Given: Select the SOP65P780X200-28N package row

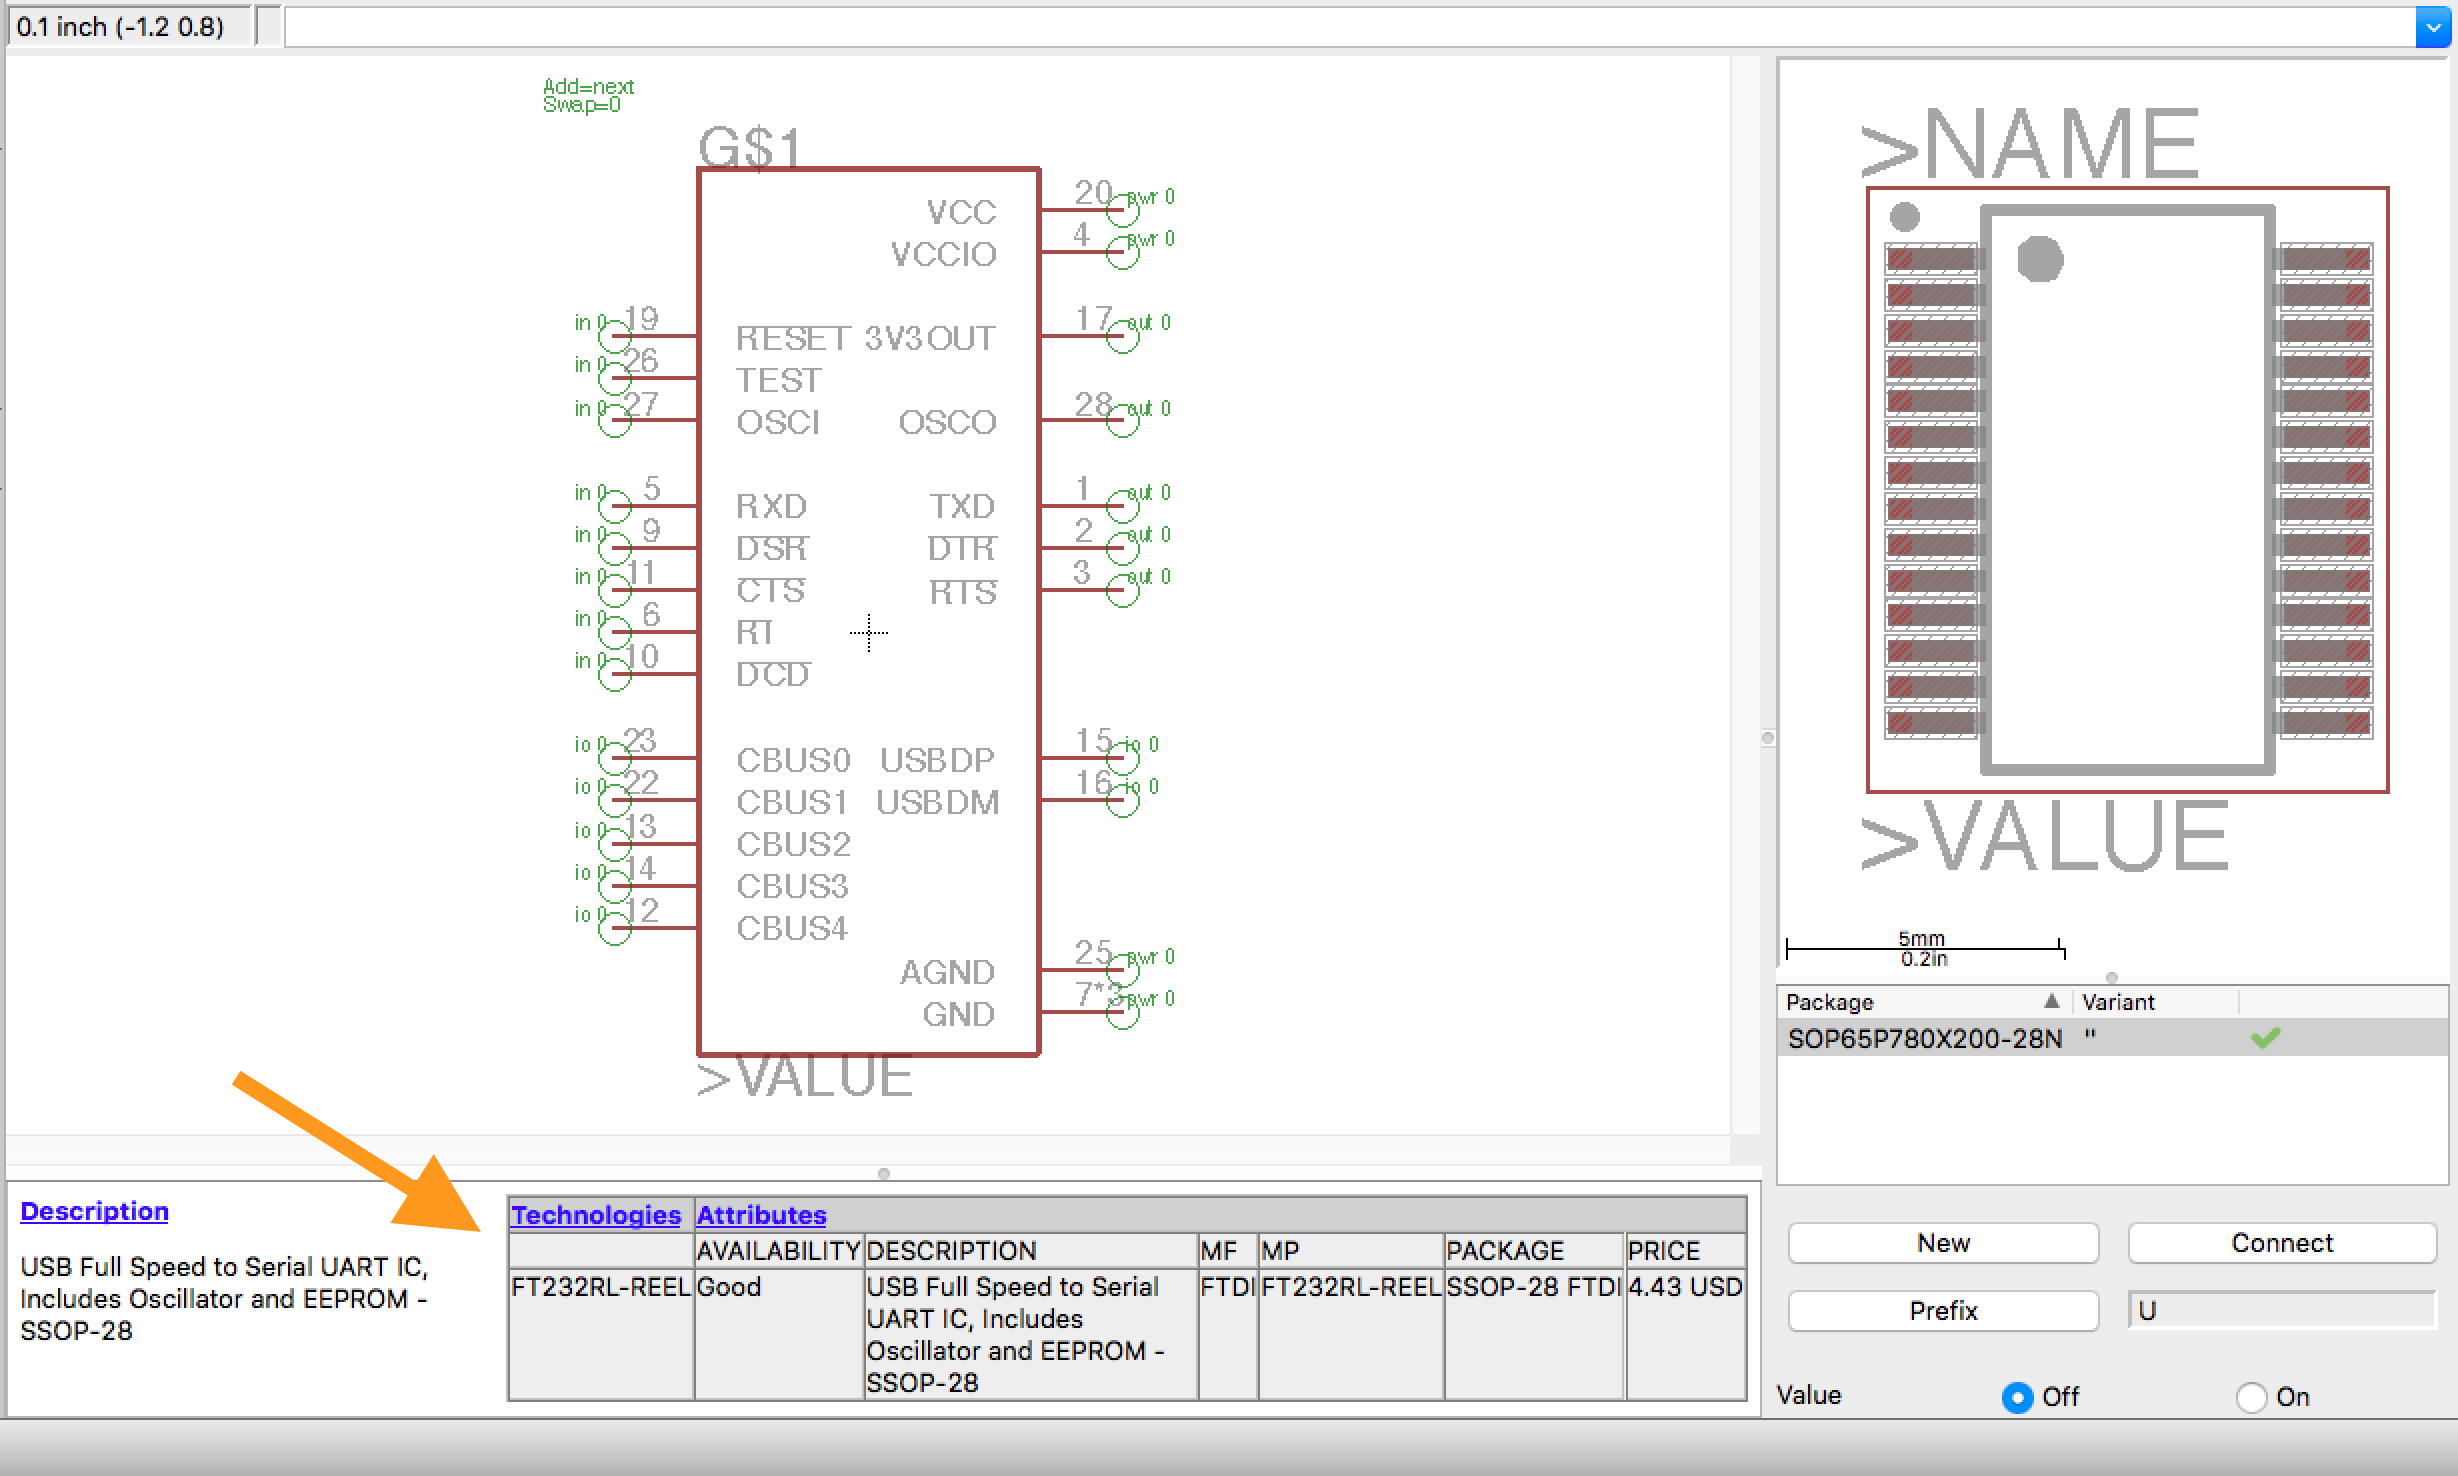Looking at the screenshot, I should (x=2112, y=1038).
